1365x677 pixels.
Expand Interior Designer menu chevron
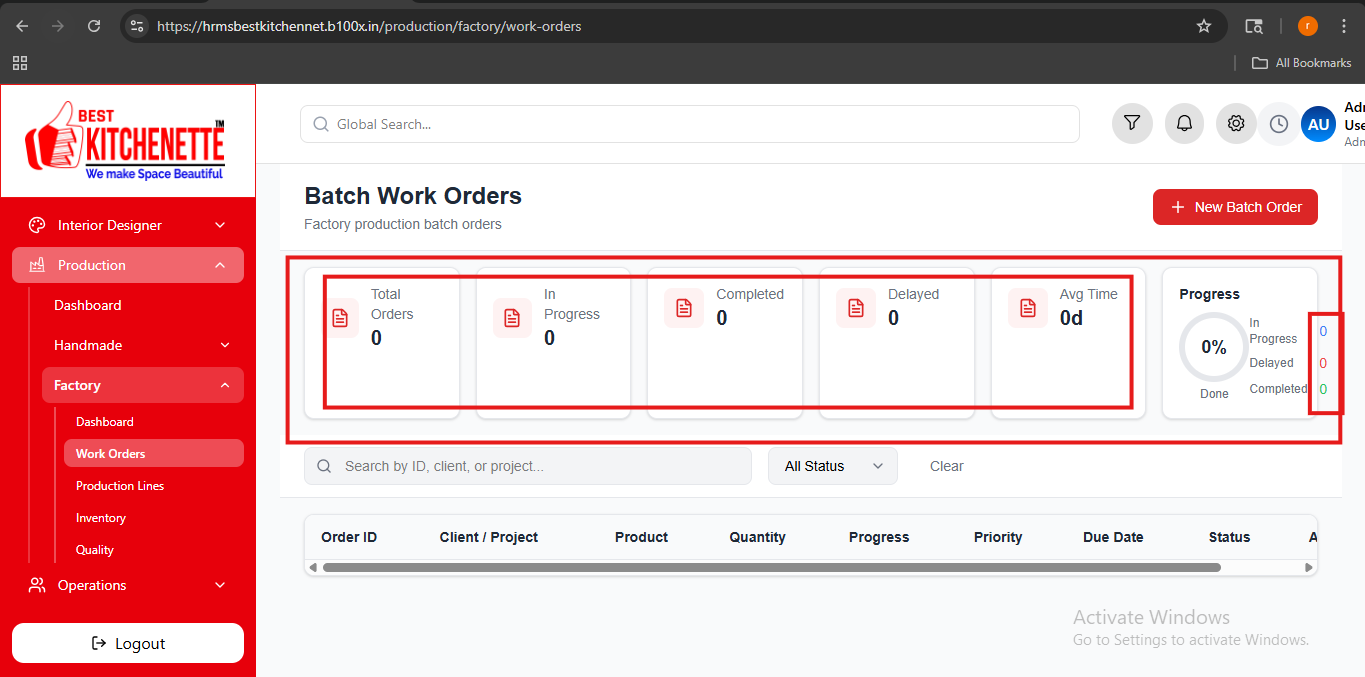tap(220, 225)
